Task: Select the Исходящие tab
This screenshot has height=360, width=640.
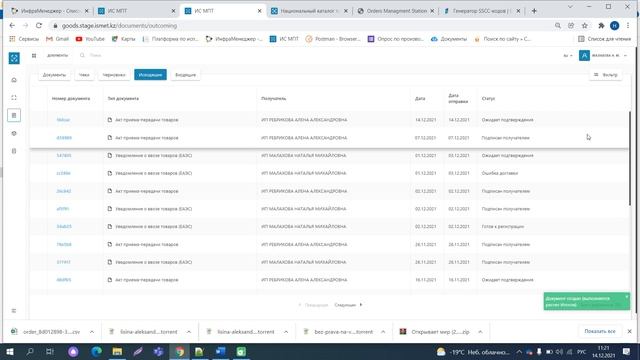Action: pyautogui.click(x=150, y=75)
